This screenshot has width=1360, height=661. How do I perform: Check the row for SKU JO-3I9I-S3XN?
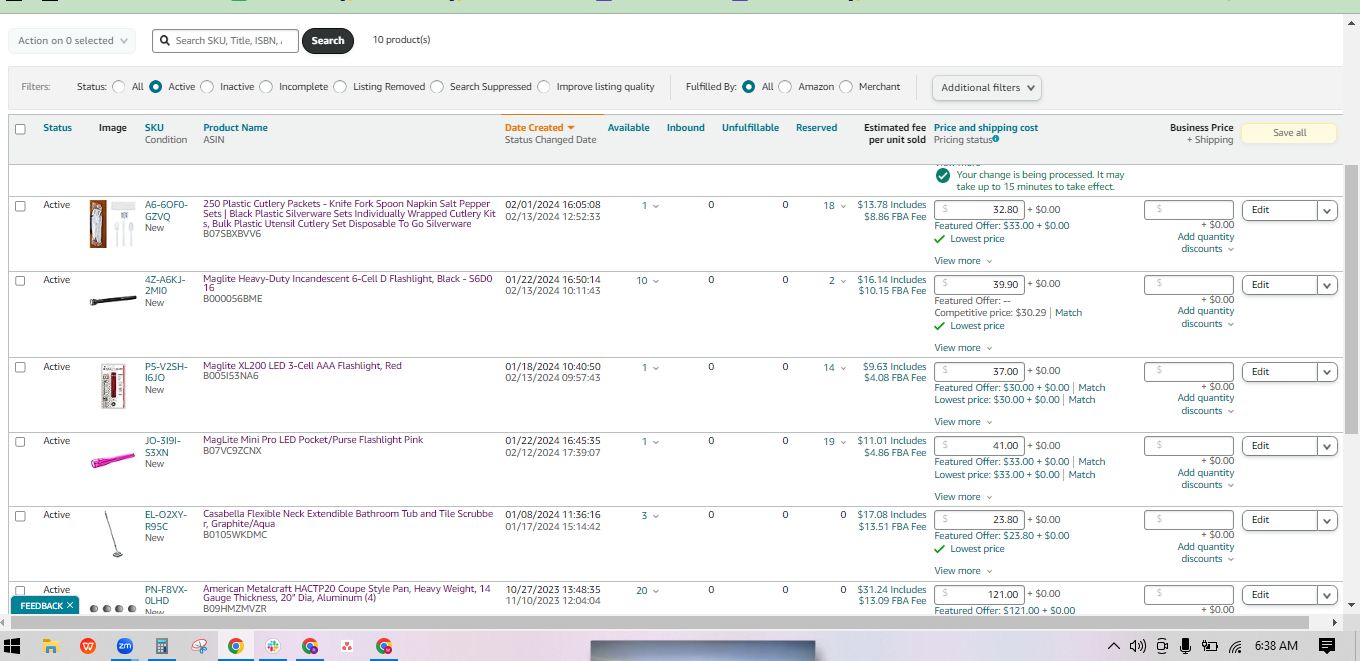[20, 442]
